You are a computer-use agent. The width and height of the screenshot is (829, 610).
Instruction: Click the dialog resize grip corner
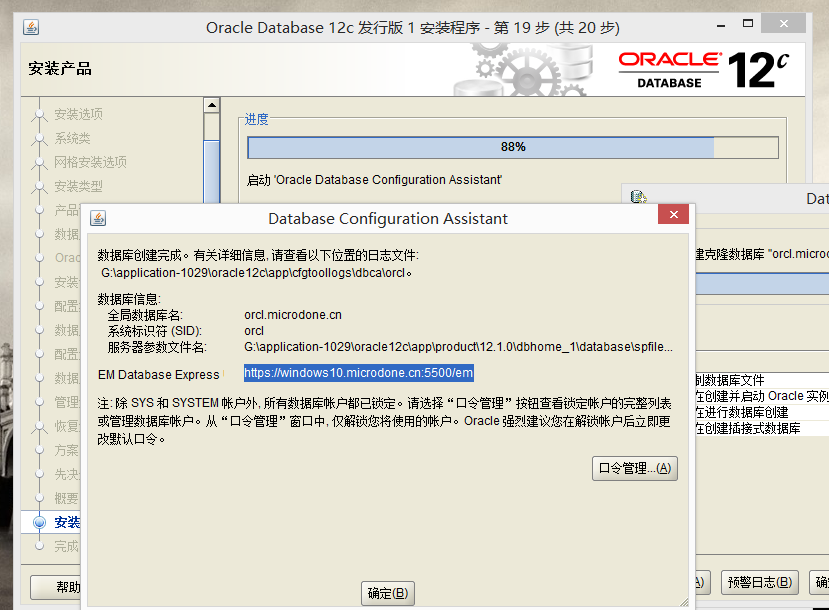684,602
